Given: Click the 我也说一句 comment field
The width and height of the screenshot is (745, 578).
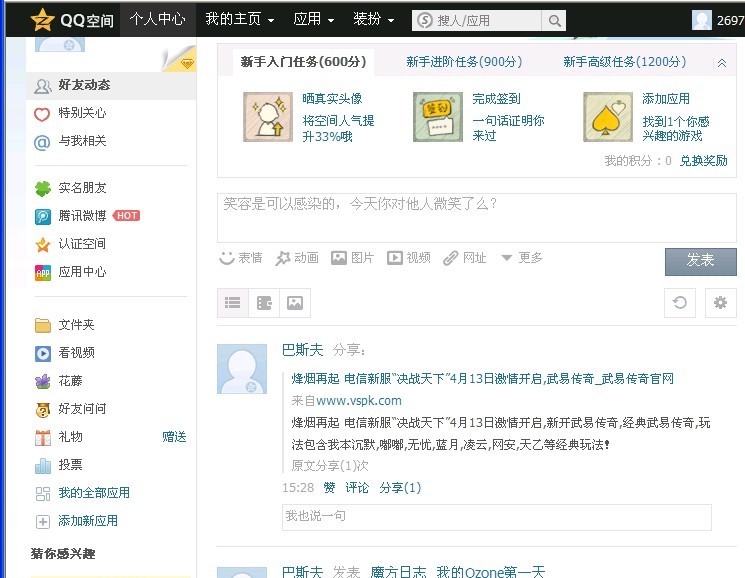Looking at the screenshot, I should [x=497, y=517].
